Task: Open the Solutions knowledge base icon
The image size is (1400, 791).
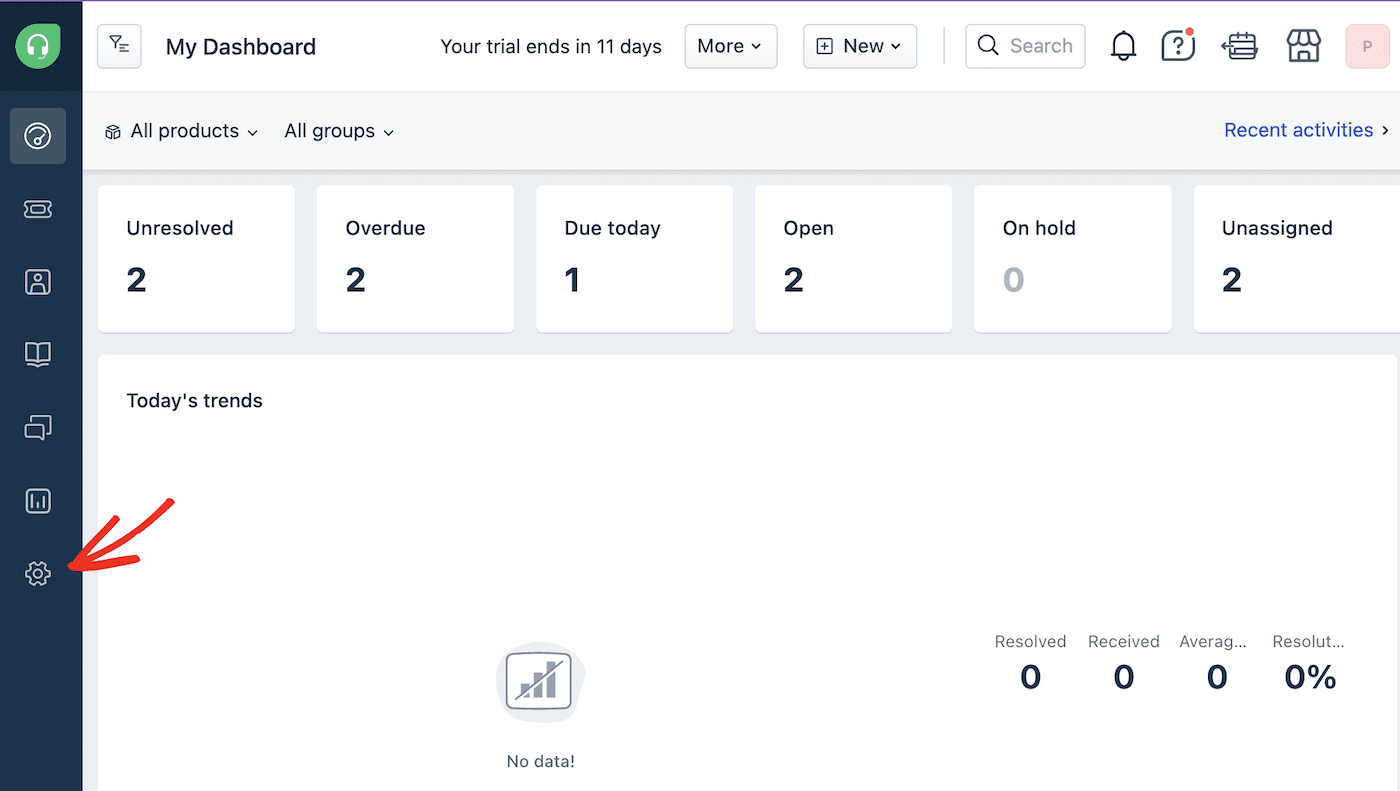Action: [x=37, y=354]
